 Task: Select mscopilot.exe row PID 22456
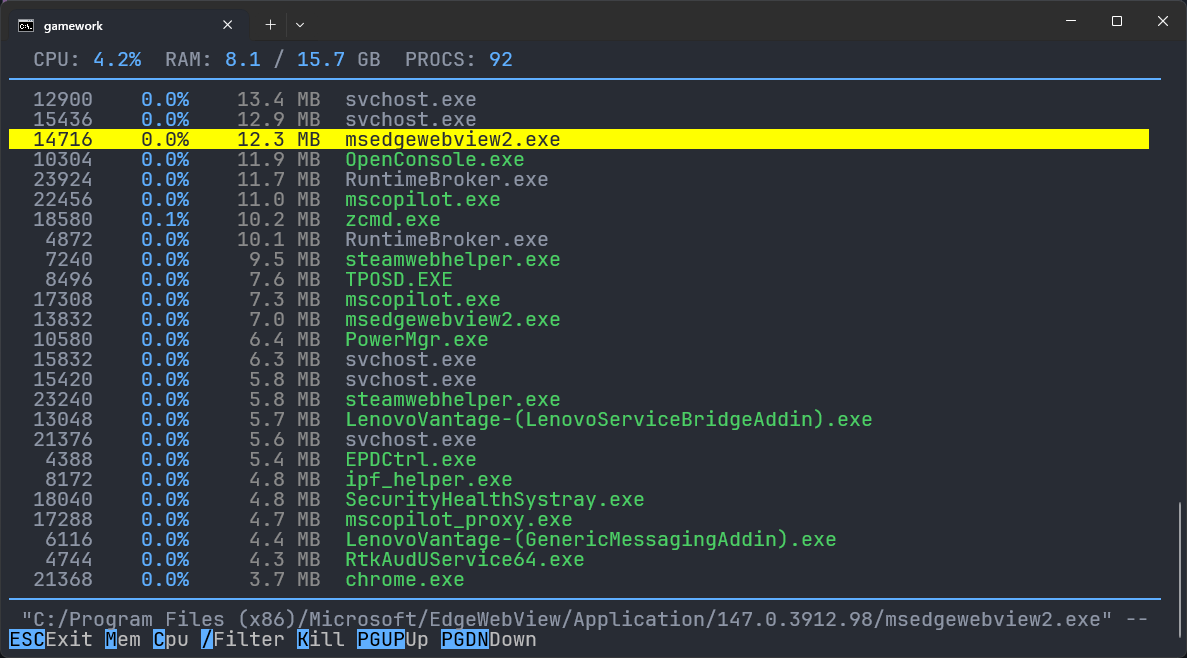click(578, 200)
